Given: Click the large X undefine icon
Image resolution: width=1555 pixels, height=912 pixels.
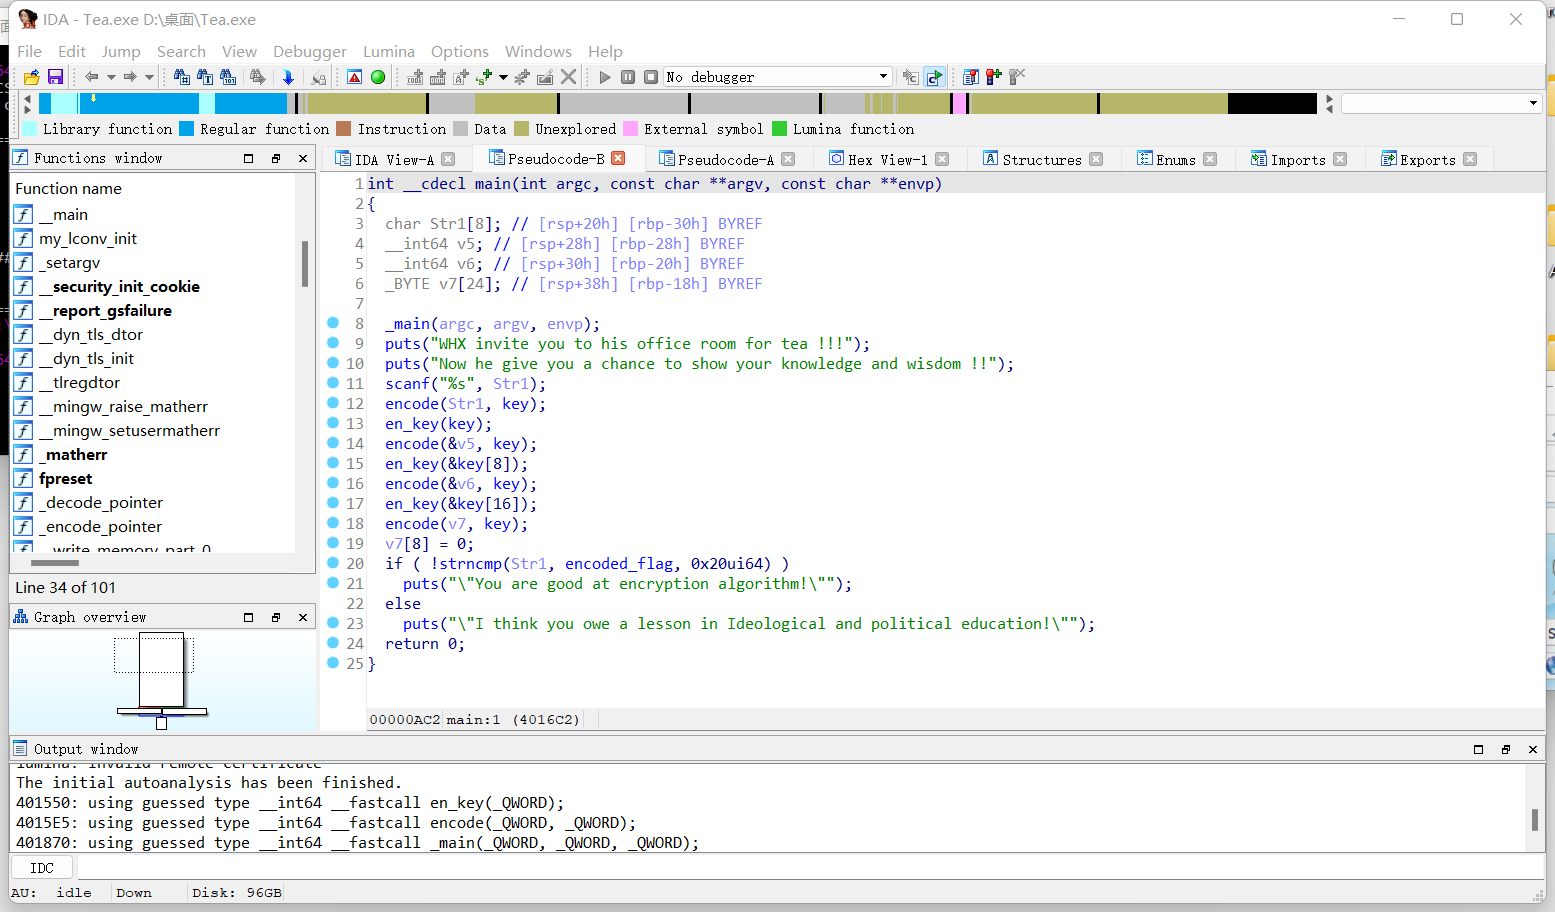Looking at the screenshot, I should pos(568,77).
